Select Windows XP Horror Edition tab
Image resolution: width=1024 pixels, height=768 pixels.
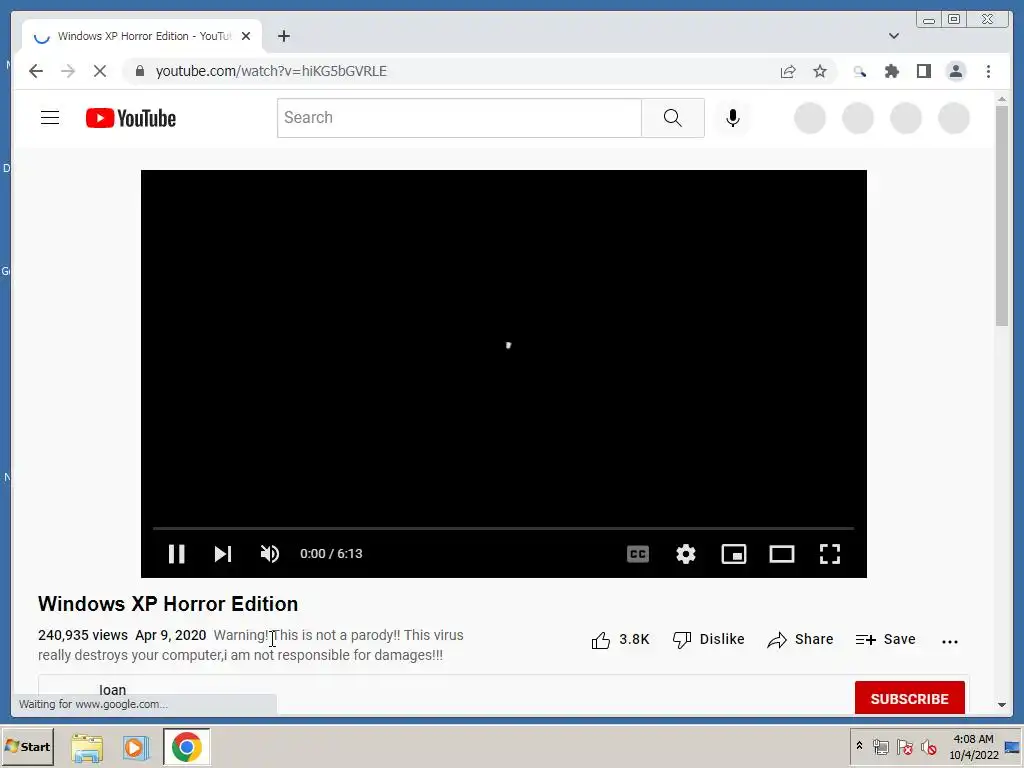[142, 37]
